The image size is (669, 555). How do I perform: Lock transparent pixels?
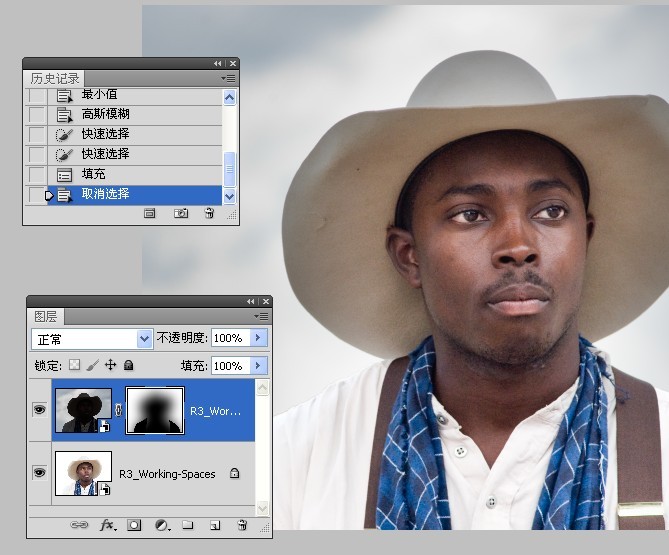(75, 365)
